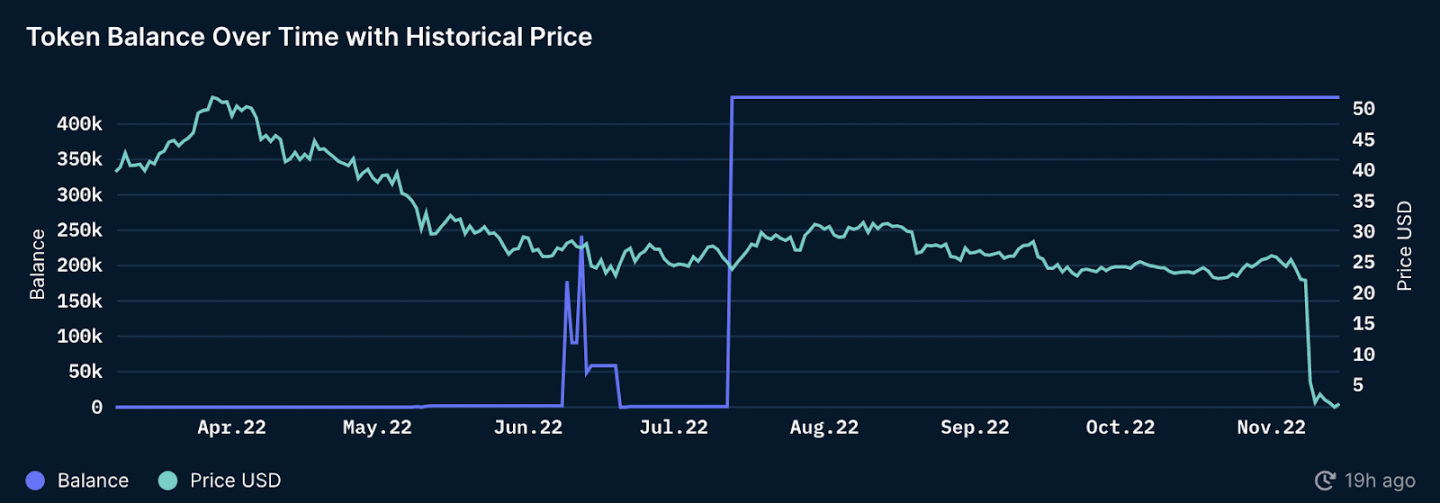Select the Nov.22 label on the time axis
This screenshot has height=503, width=1440.
(1270, 428)
